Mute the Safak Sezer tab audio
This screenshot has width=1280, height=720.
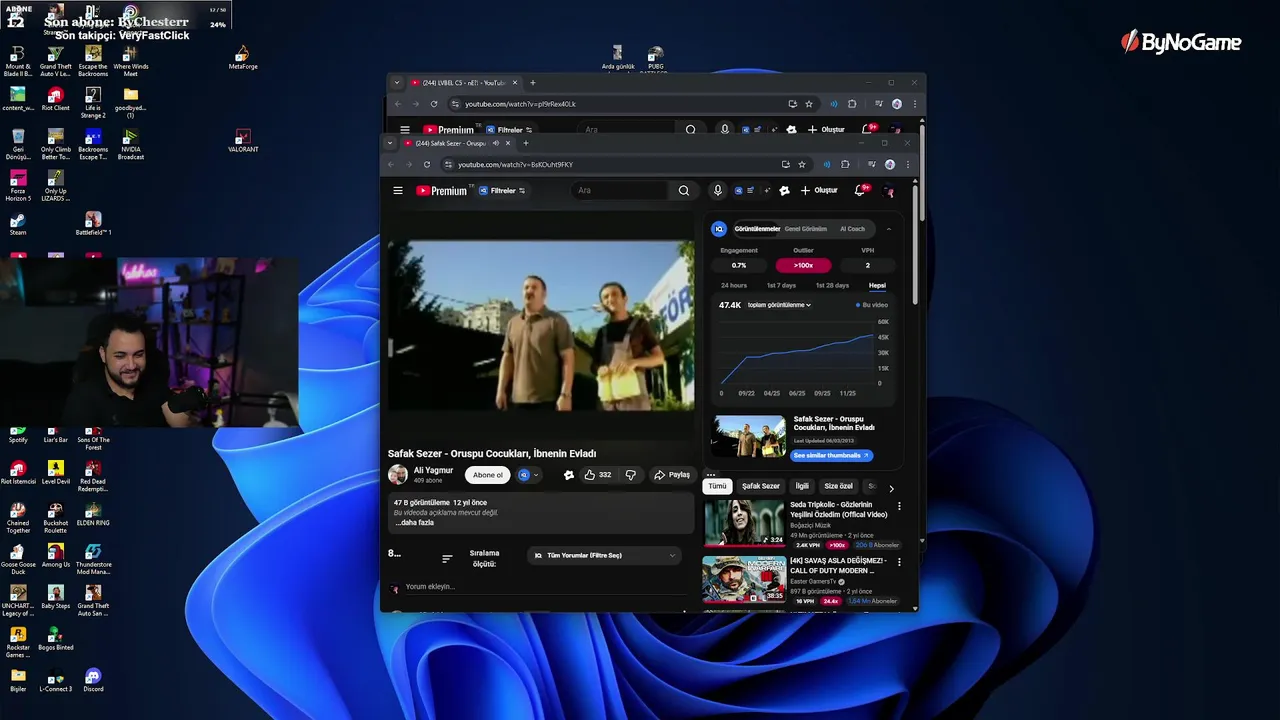tap(496, 143)
